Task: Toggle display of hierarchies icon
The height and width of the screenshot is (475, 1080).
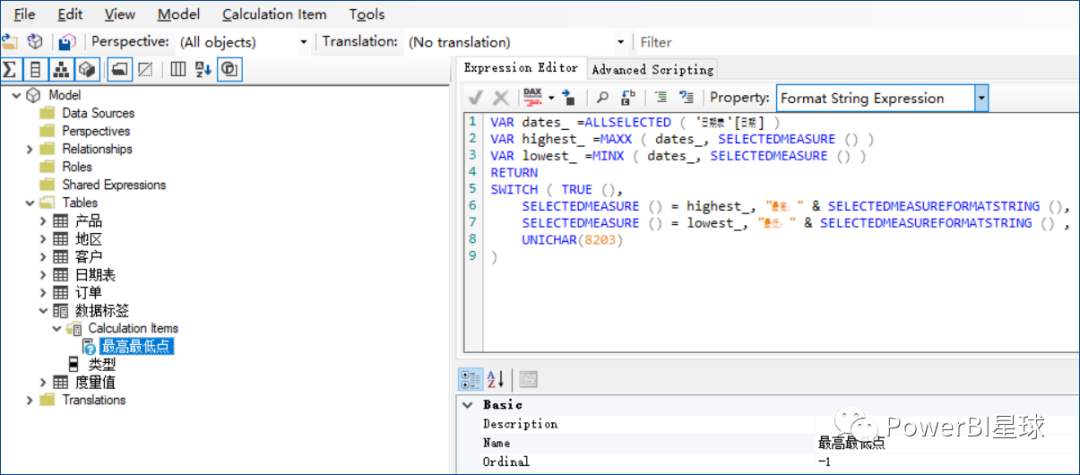Action: coord(61,70)
